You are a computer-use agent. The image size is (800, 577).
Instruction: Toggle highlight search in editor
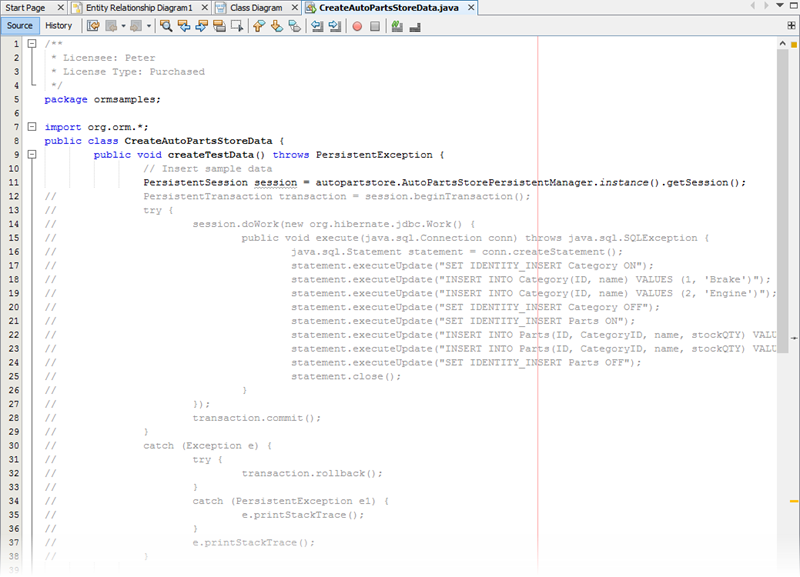(x=220, y=26)
